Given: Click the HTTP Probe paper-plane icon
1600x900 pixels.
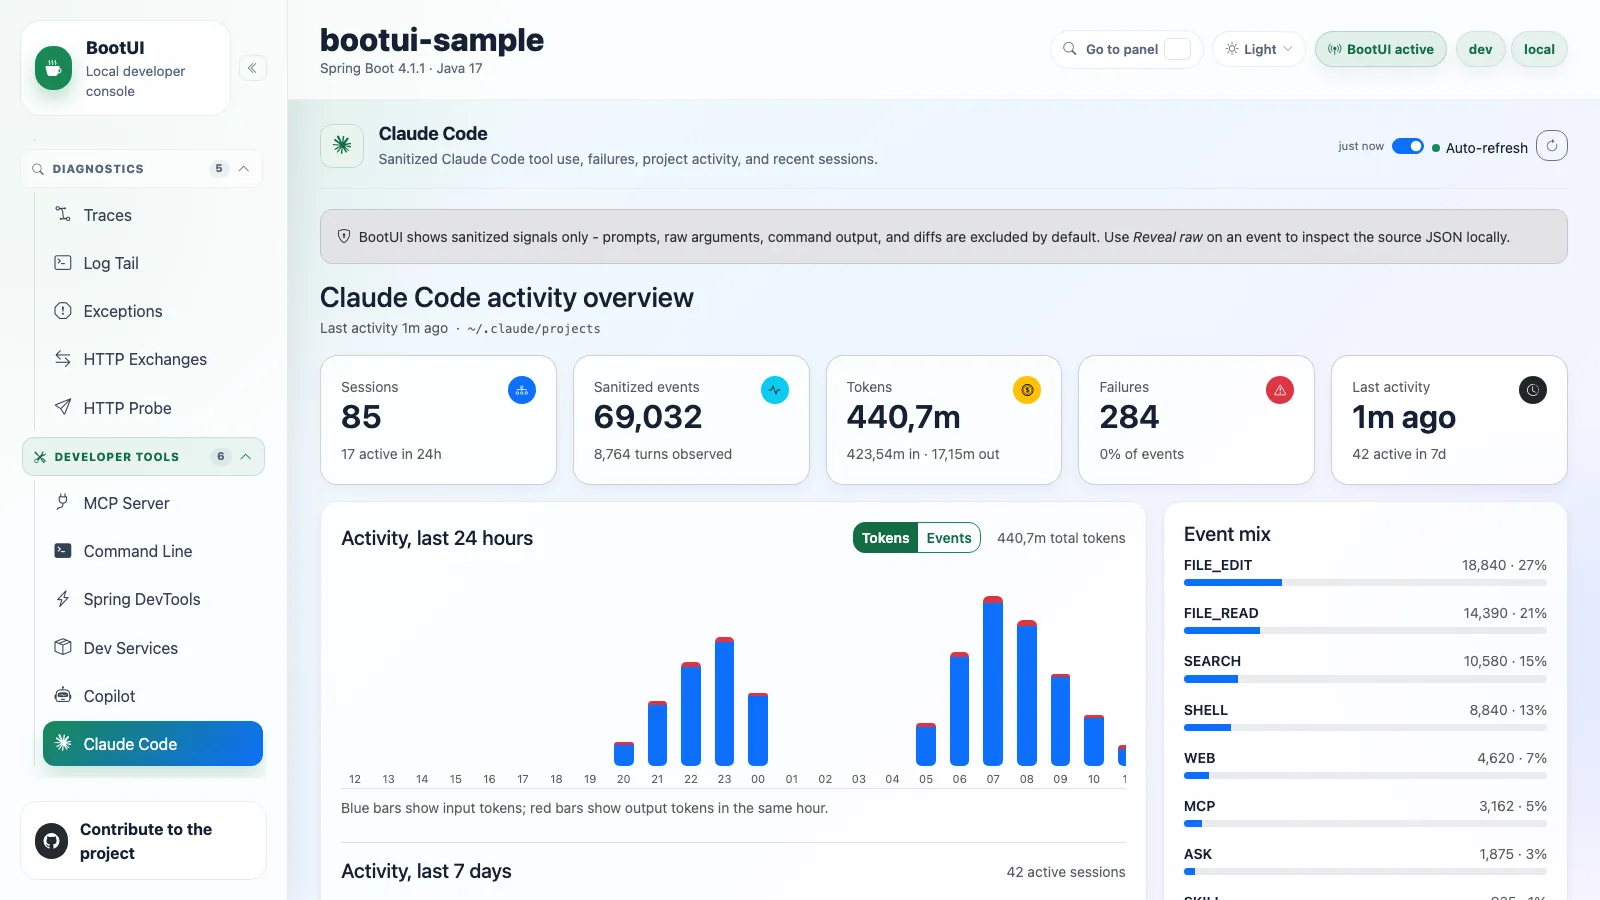Looking at the screenshot, I should [x=63, y=407].
